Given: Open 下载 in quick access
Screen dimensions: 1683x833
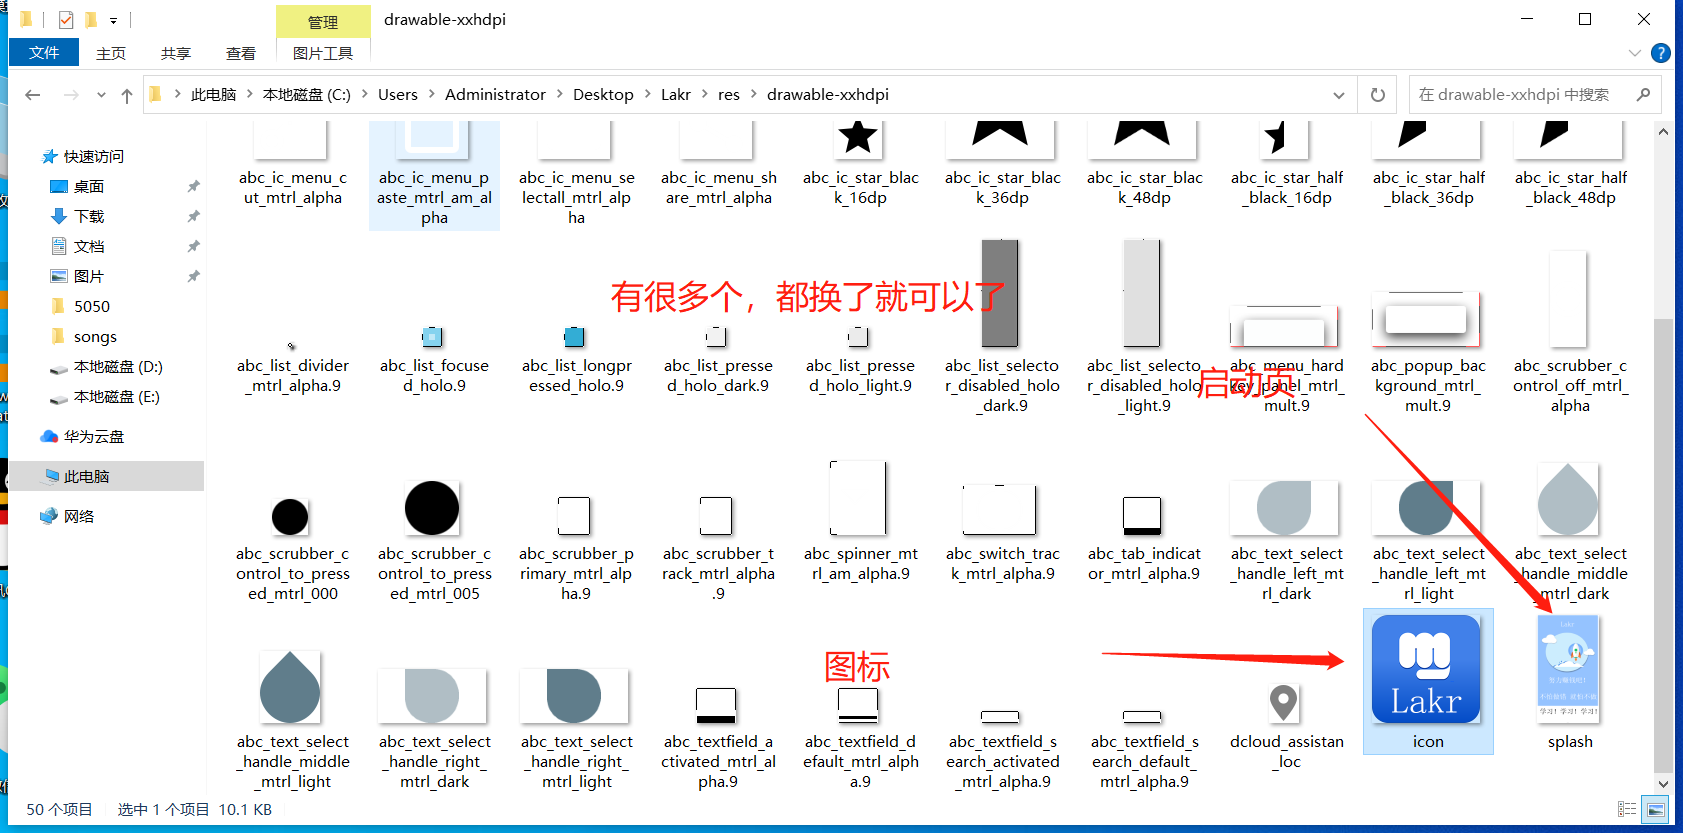Looking at the screenshot, I should tap(89, 217).
